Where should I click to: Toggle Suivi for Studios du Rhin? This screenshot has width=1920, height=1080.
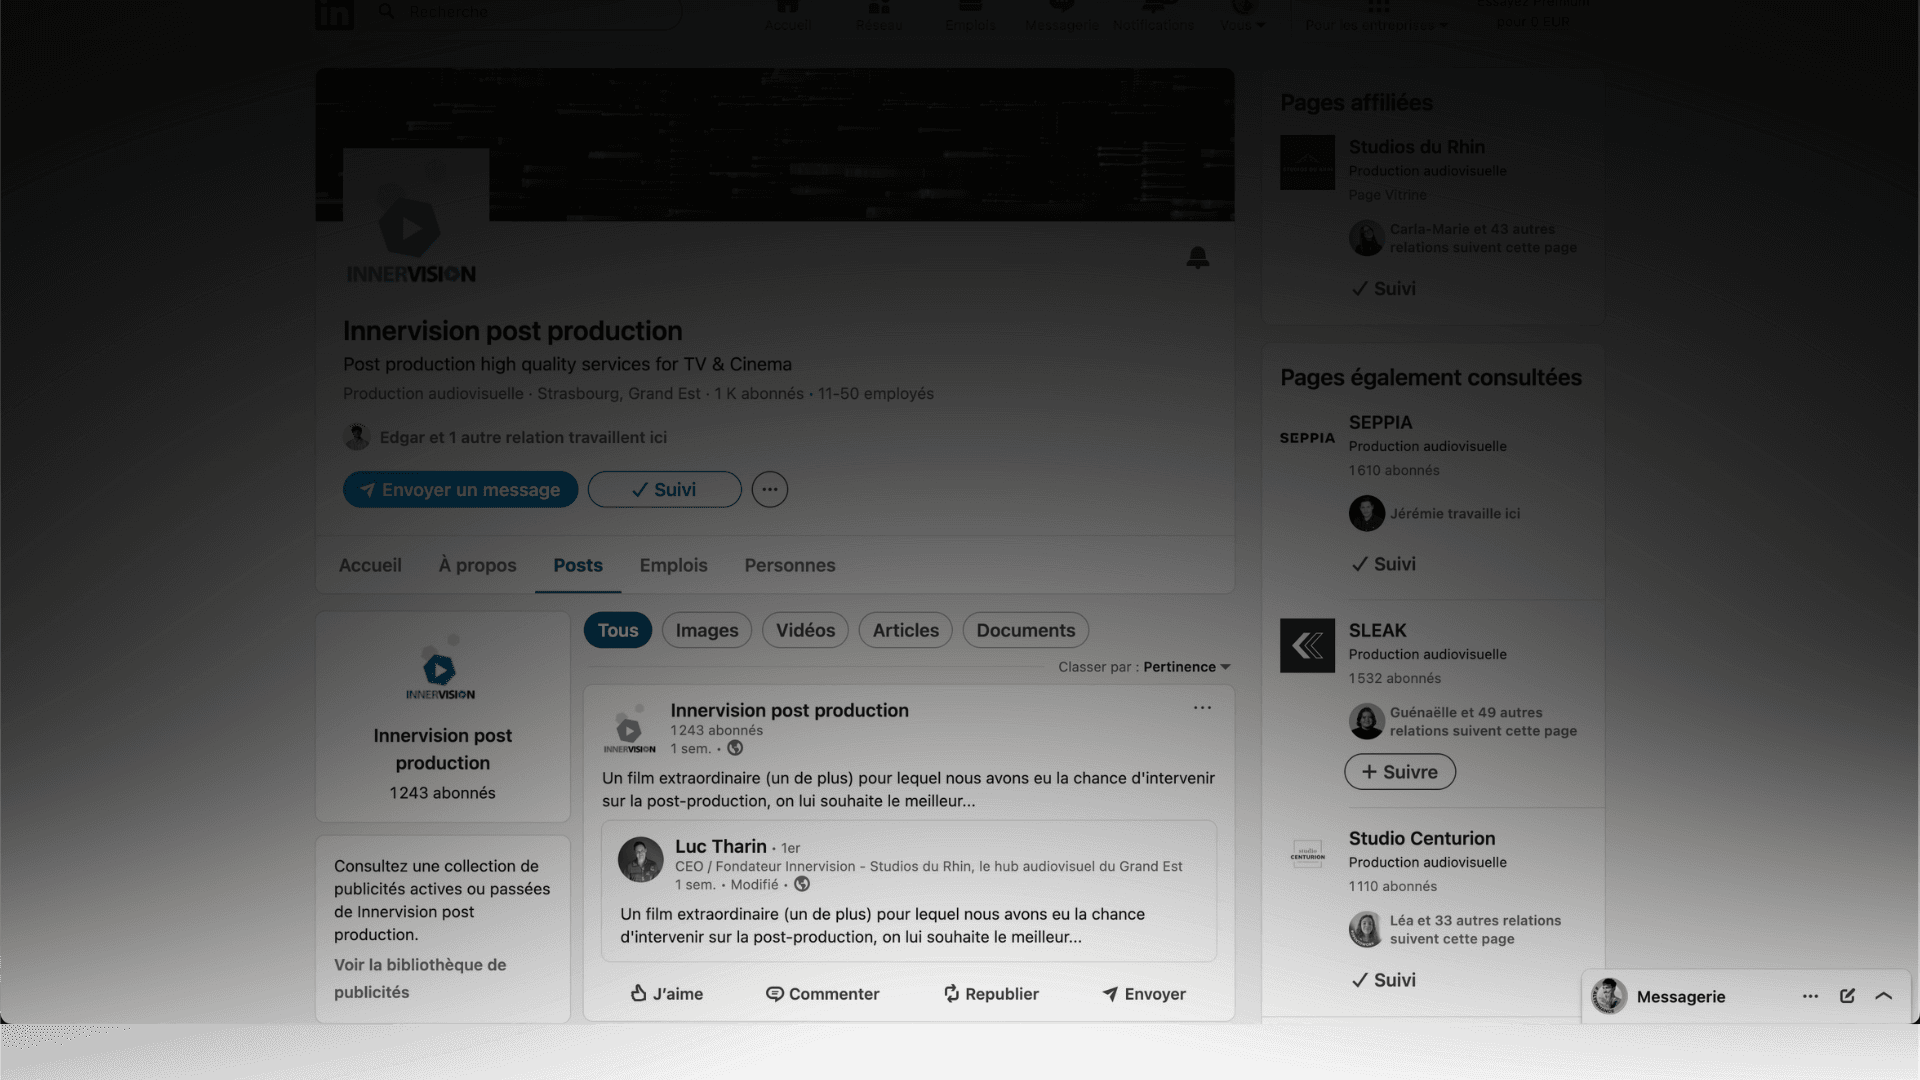(x=1383, y=288)
